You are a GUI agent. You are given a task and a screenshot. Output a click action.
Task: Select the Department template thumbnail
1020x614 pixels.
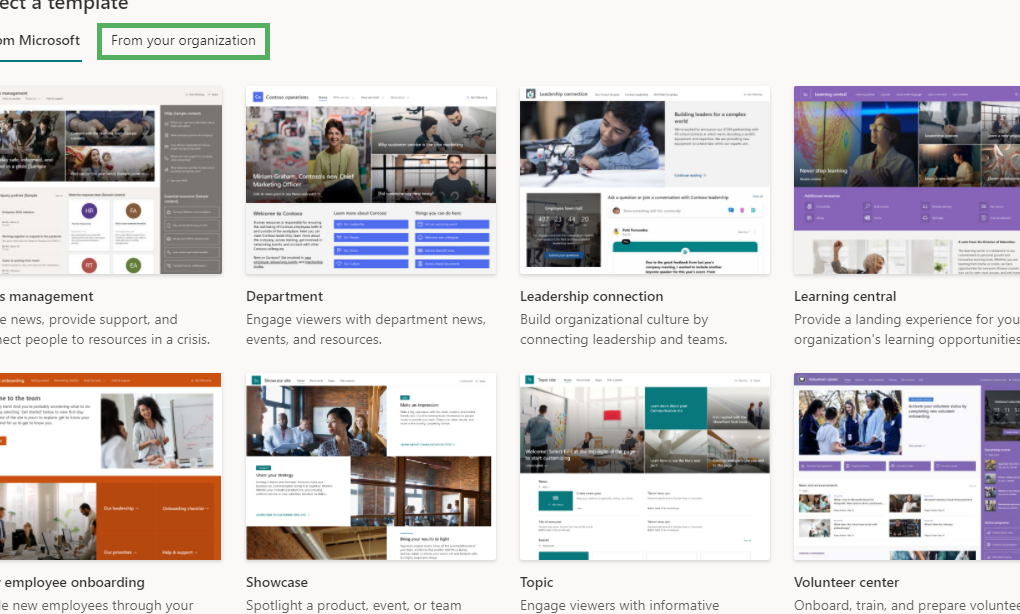(371, 180)
